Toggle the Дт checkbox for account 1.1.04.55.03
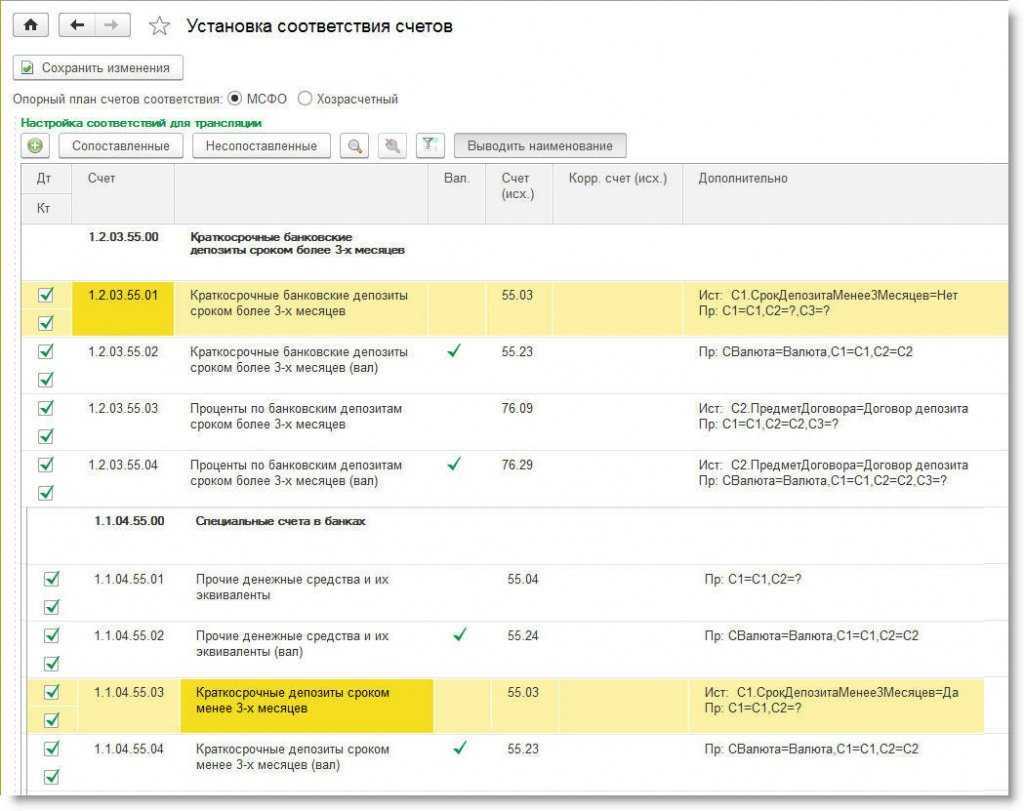This screenshot has height=811, width=1024. [x=51, y=692]
